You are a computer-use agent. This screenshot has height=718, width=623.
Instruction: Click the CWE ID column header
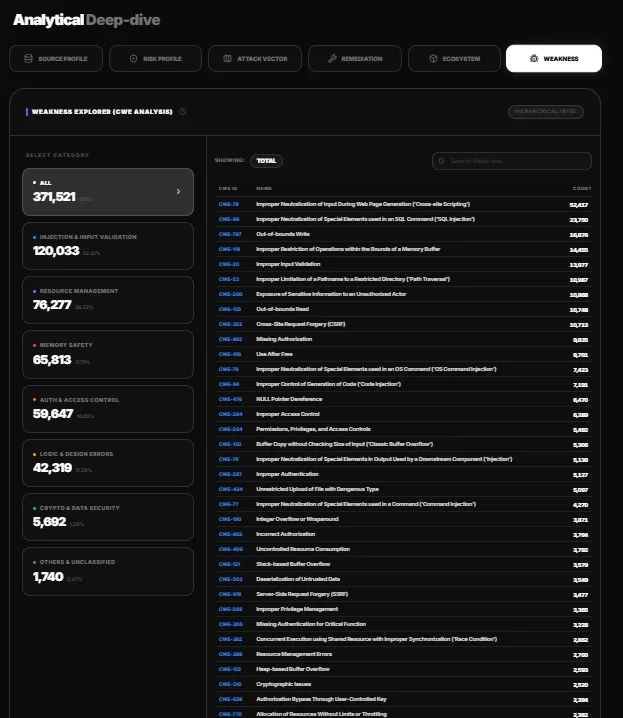pos(228,189)
